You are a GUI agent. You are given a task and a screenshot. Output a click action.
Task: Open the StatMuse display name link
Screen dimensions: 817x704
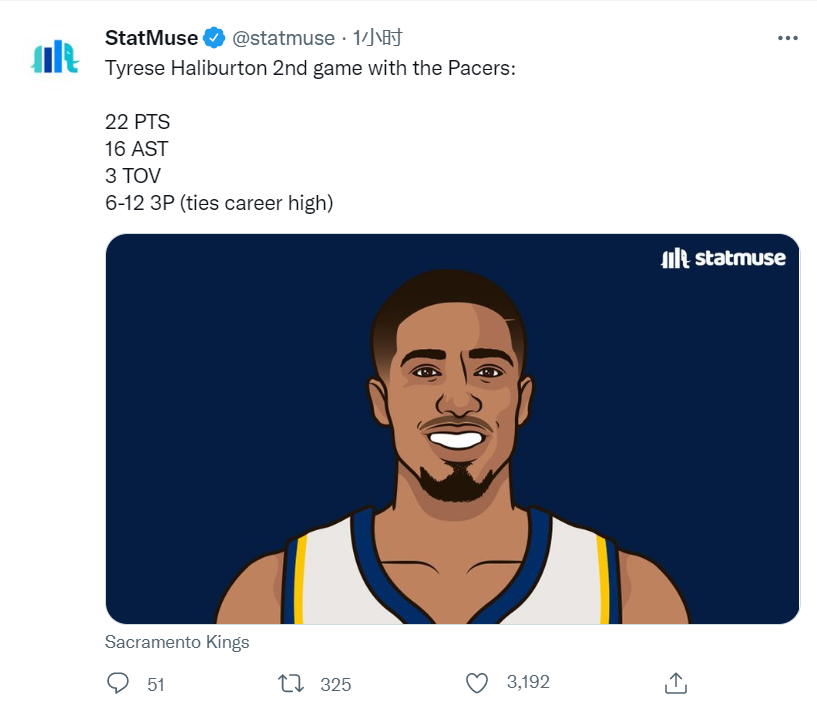[x=151, y=38]
